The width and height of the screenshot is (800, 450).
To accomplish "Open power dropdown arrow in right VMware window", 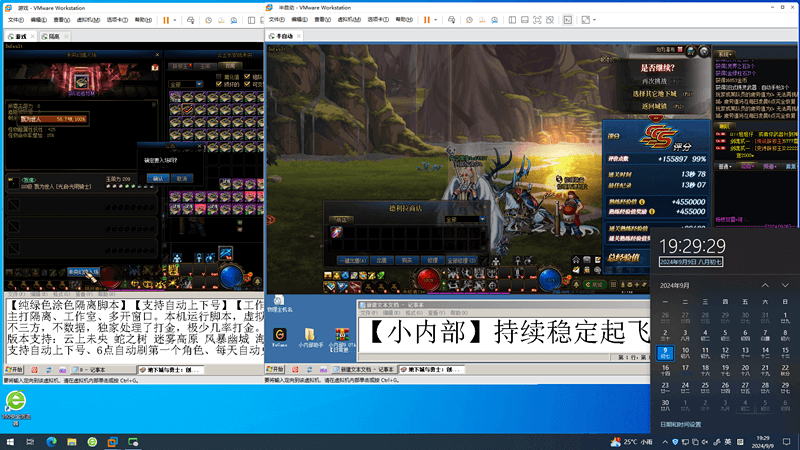I will 435,20.
